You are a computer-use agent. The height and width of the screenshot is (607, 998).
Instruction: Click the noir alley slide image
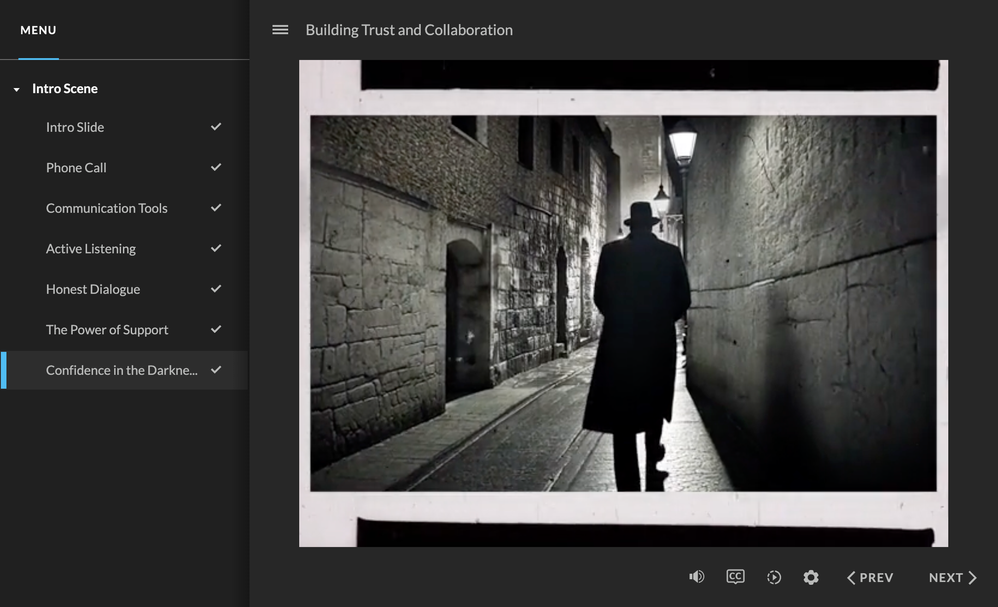[623, 303]
